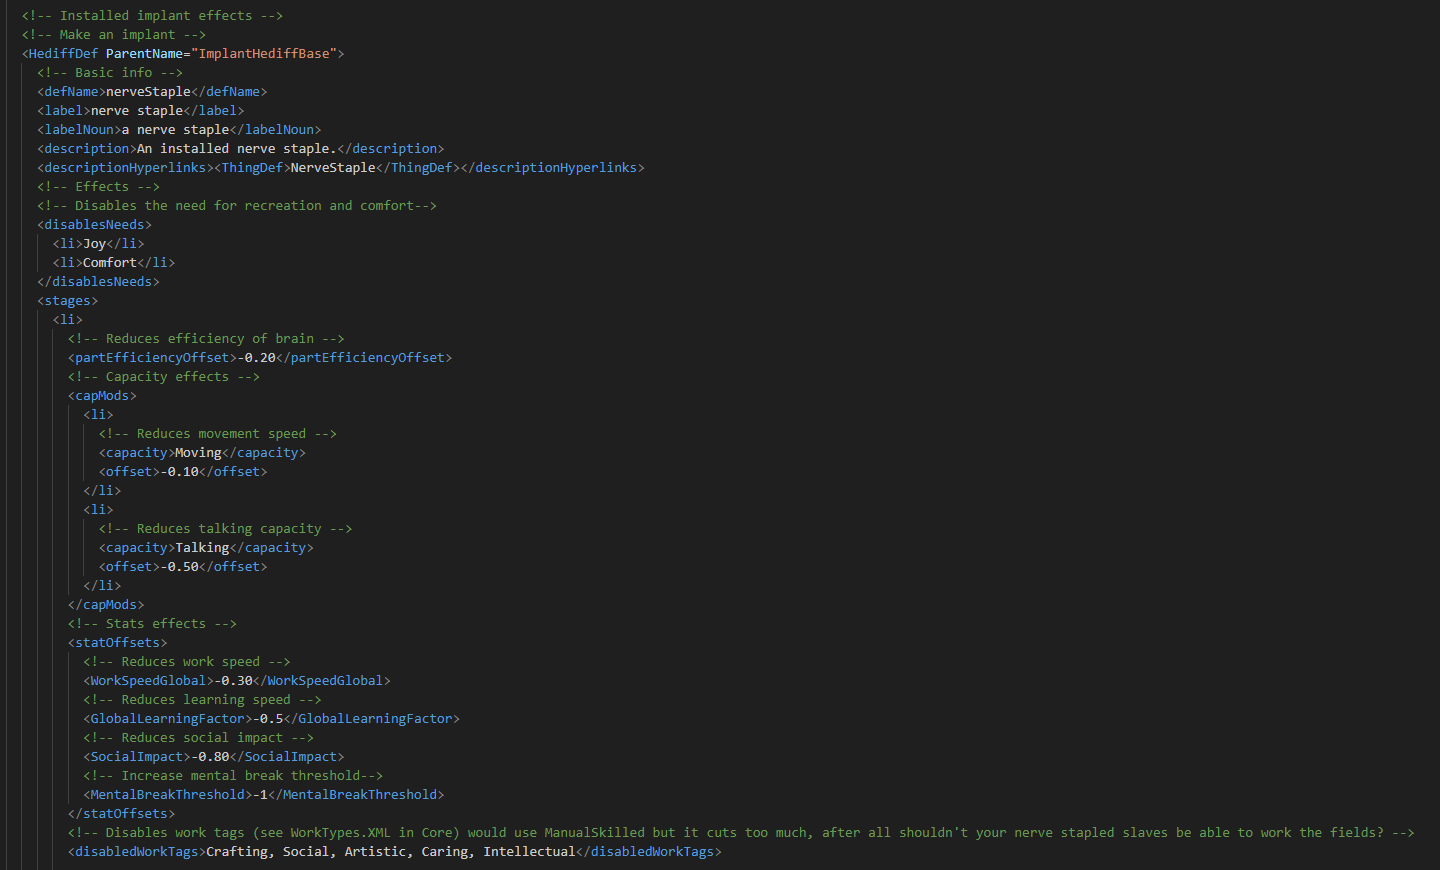Click the 'Disables work tags' long comment
Image resolution: width=1440 pixels, height=870 pixels.
pos(741,833)
